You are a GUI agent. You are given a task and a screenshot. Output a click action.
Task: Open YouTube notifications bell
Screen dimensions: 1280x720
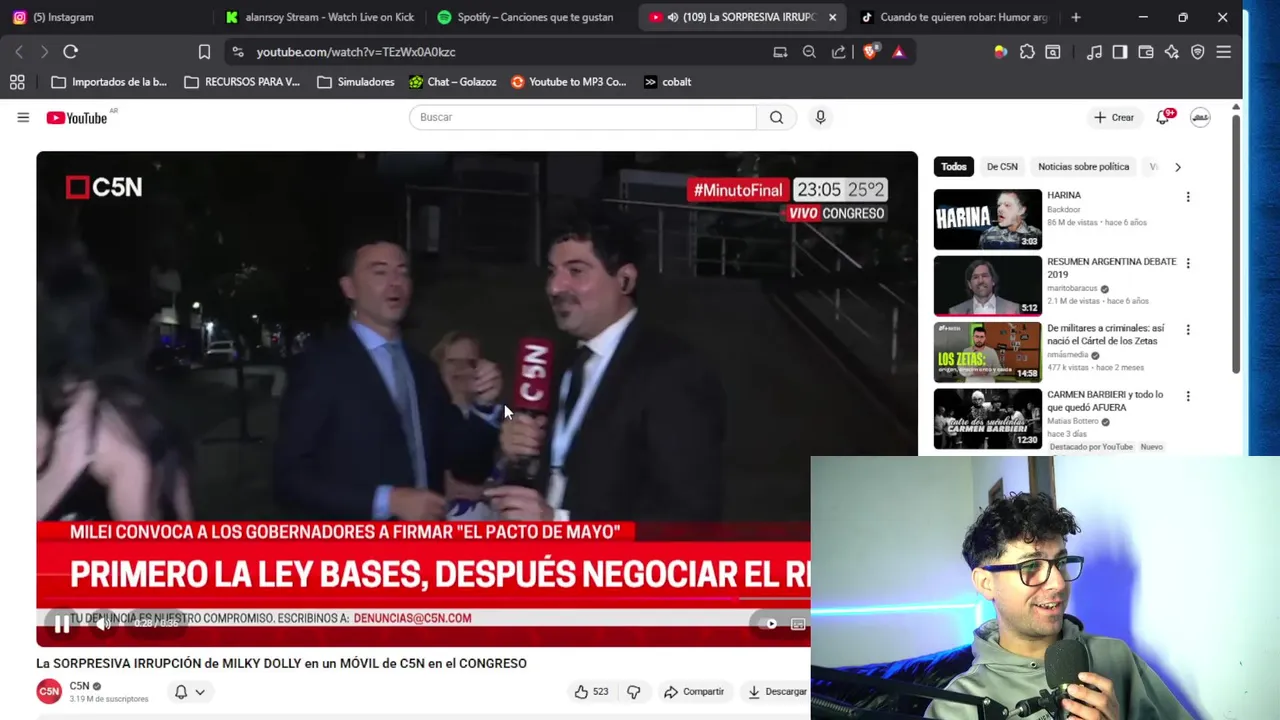(1162, 117)
